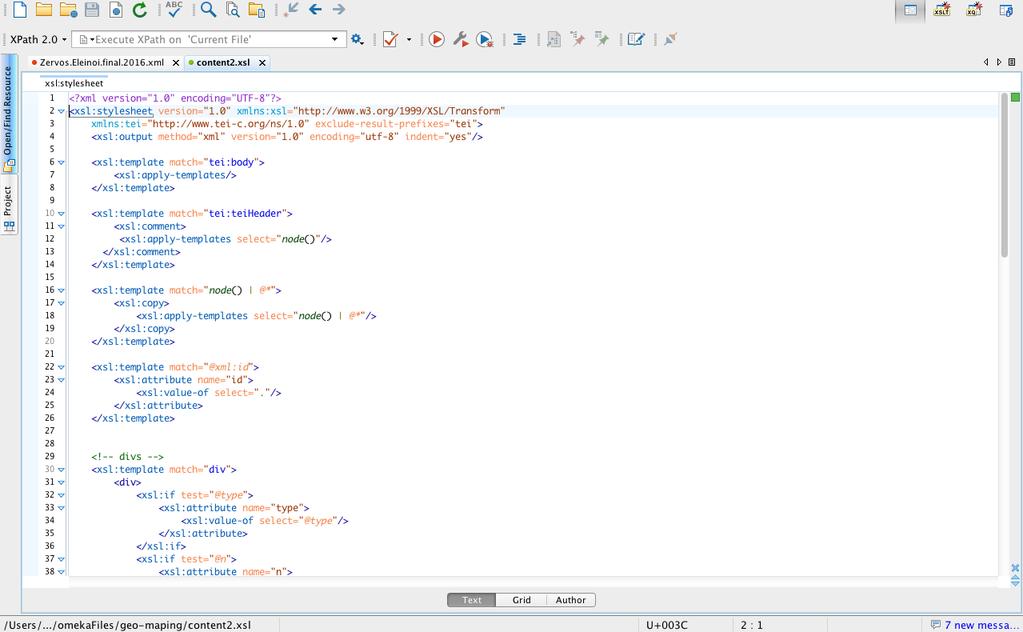Collapse the @xml:id template line 22
This screenshot has height=632, width=1023.
(61, 367)
